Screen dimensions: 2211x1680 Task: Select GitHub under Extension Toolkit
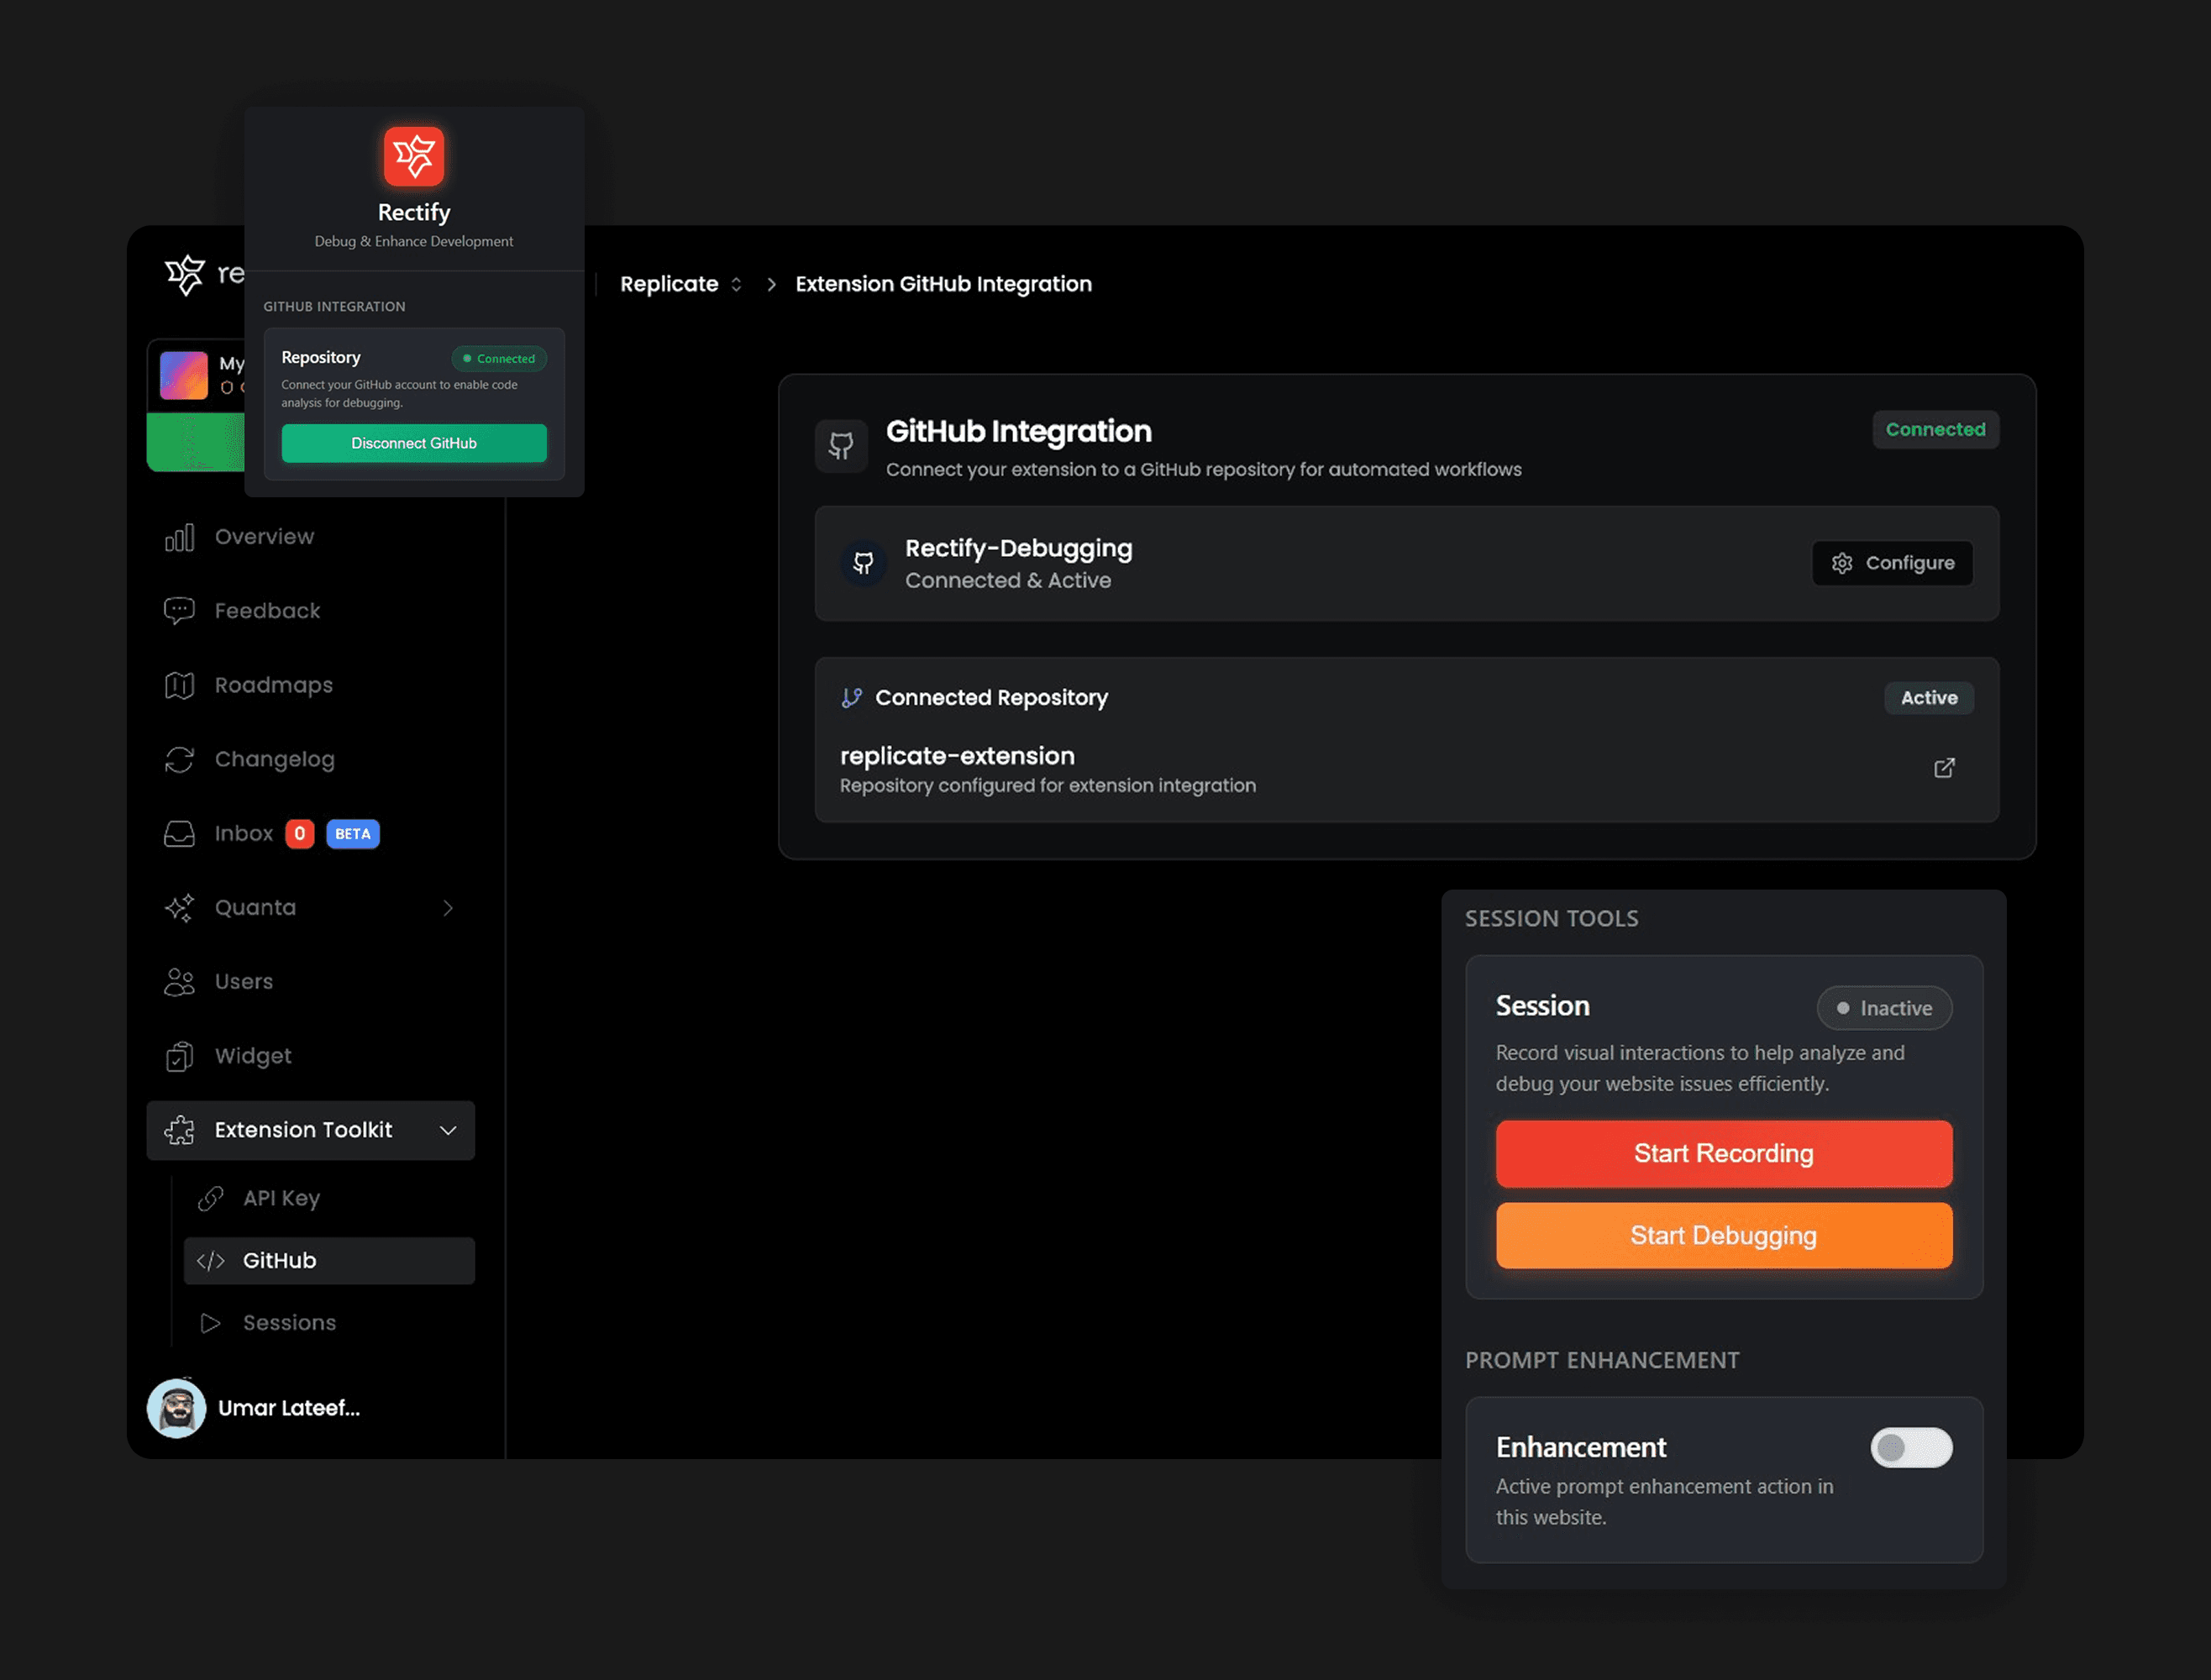(329, 1261)
